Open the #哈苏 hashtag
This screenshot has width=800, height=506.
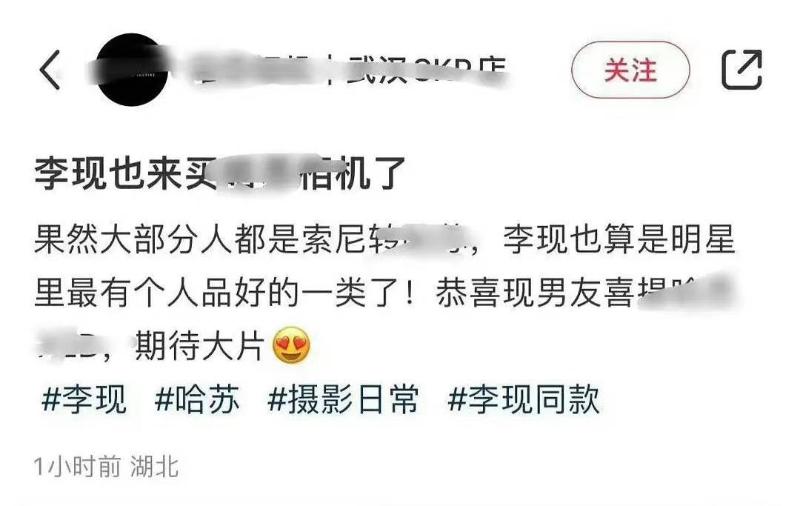tap(197, 398)
